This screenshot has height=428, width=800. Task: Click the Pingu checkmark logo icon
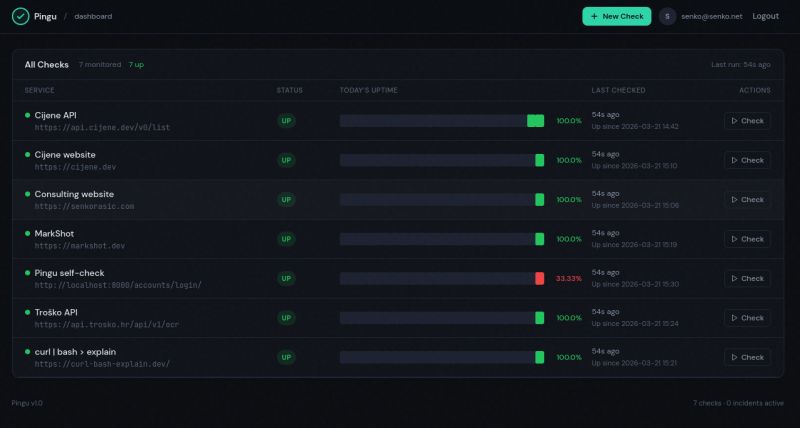point(20,16)
